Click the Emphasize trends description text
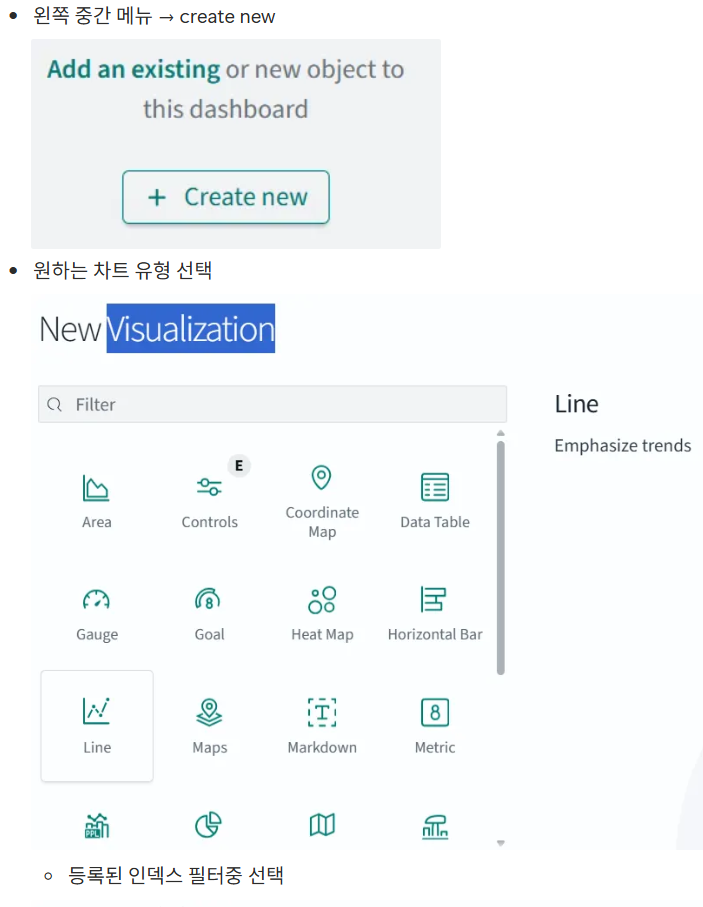703x907 pixels. tap(623, 445)
